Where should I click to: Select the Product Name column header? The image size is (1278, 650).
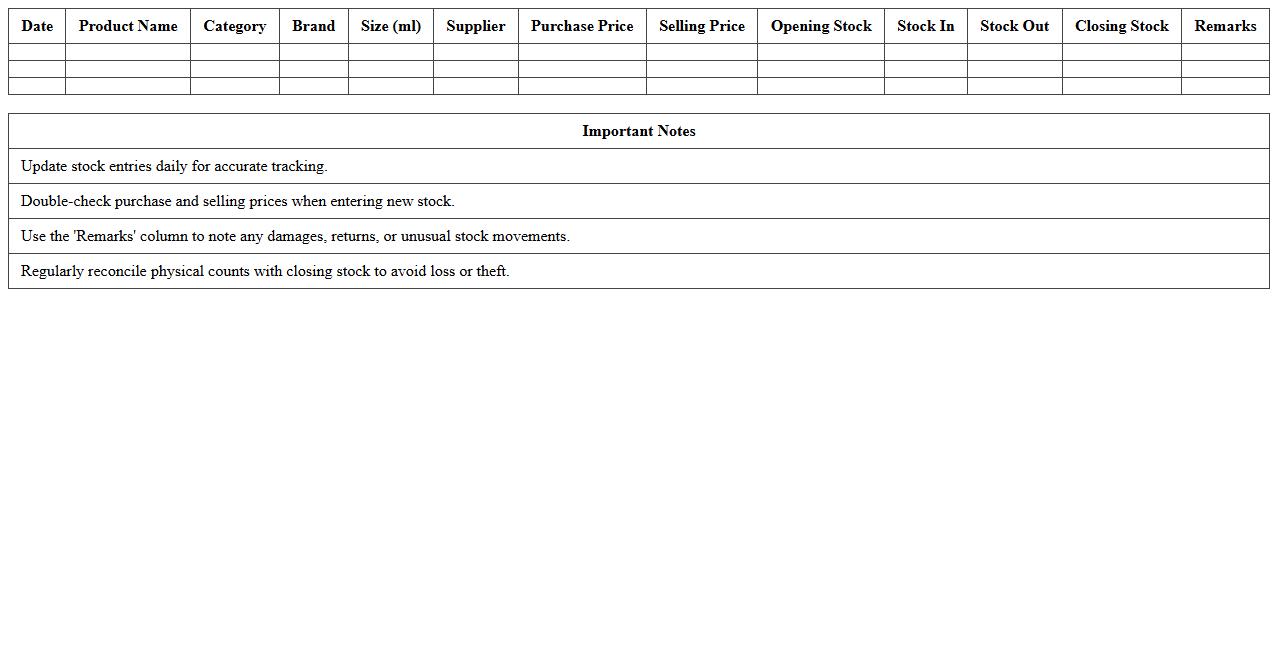128,26
